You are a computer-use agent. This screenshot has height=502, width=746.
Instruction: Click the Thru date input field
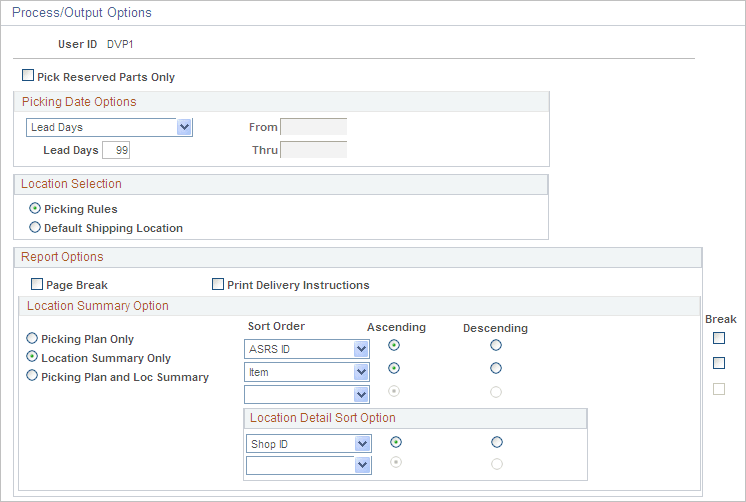pyautogui.click(x=314, y=150)
